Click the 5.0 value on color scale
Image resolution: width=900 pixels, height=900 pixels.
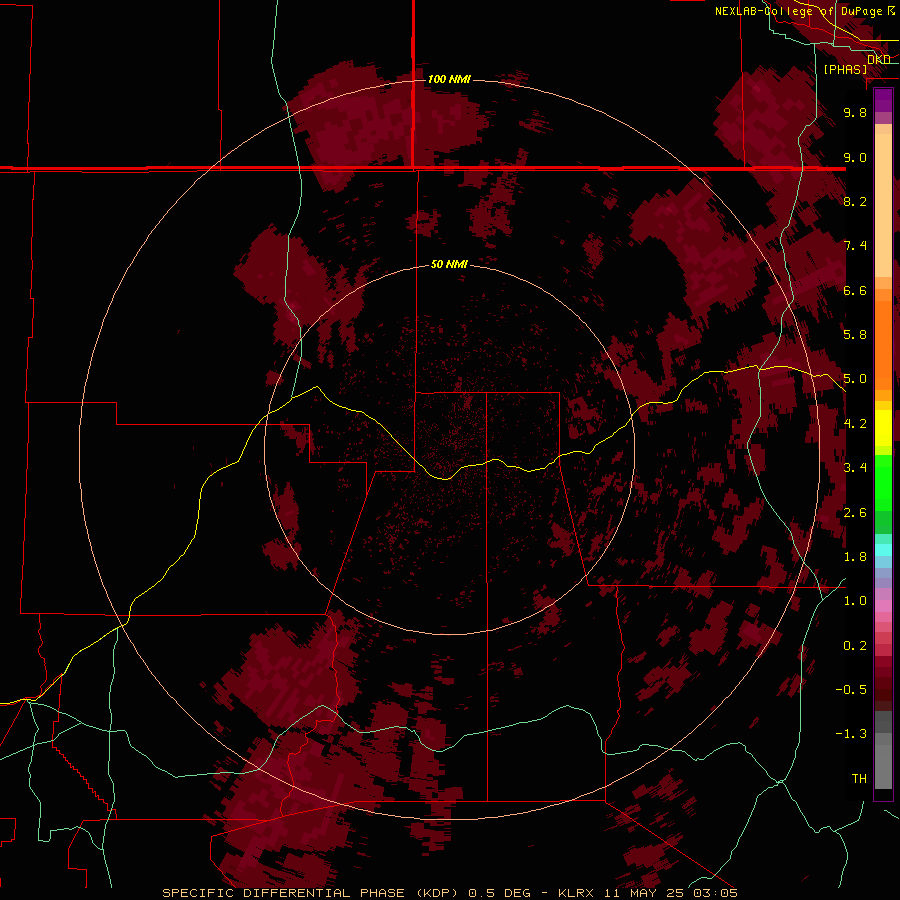[x=855, y=379]
